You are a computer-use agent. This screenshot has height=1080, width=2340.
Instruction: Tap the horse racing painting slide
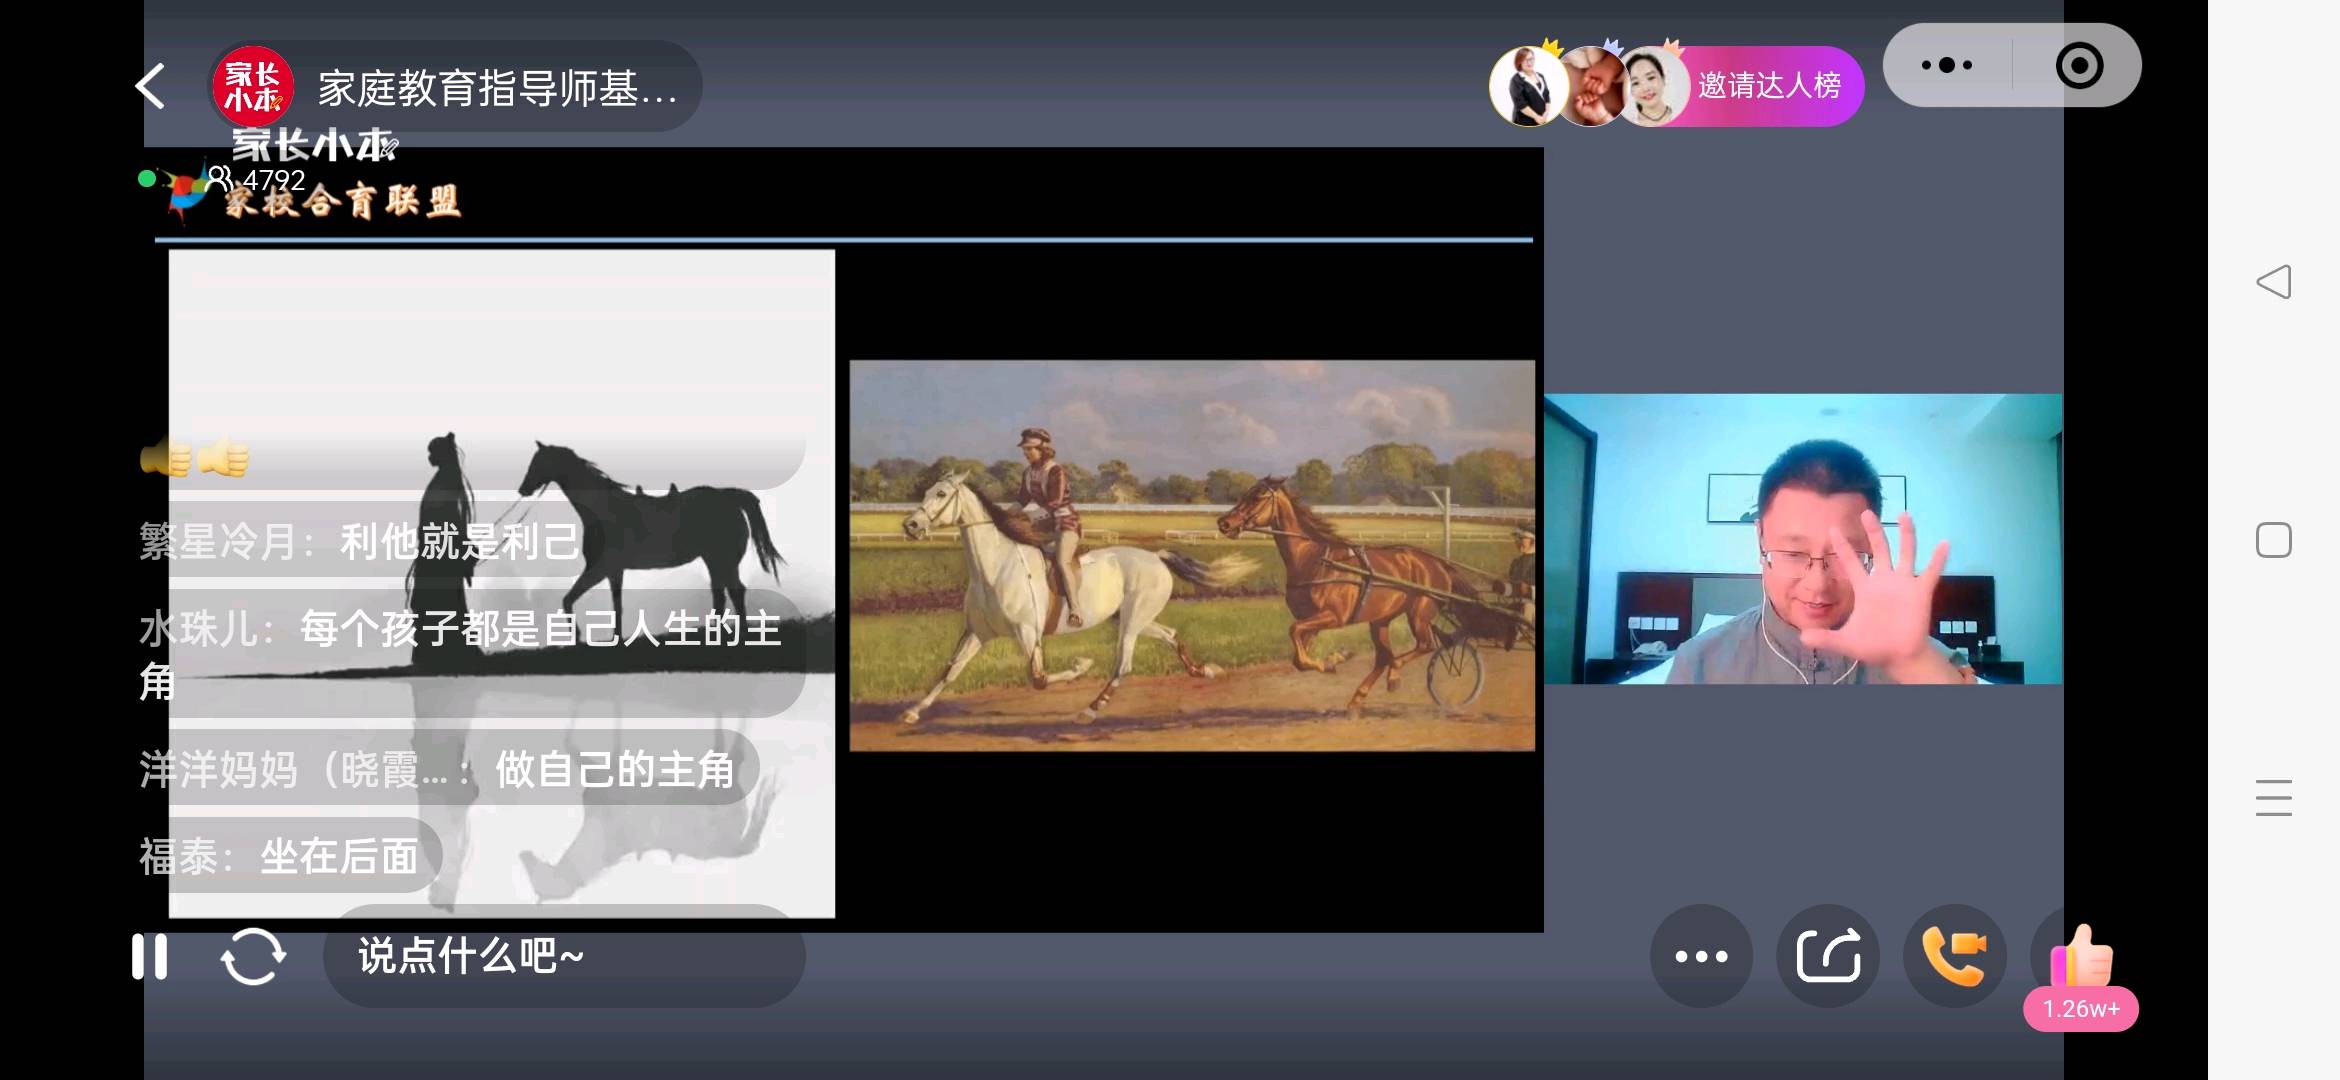coord(1192,555)
